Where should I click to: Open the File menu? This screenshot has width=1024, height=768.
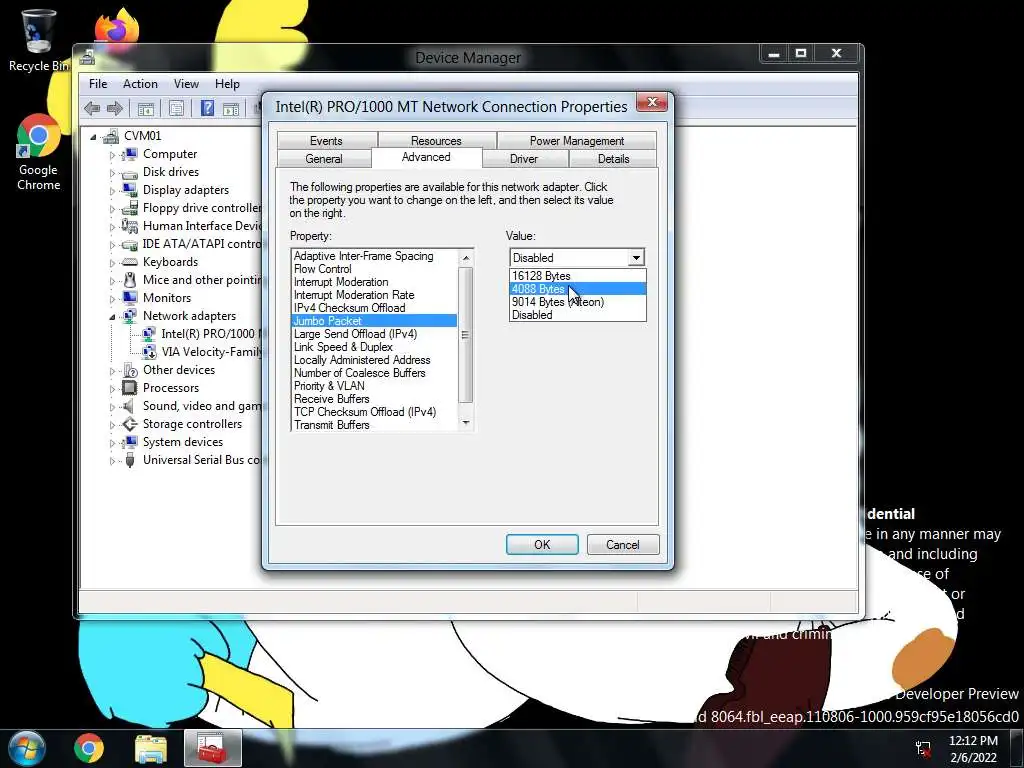[98, 84]
